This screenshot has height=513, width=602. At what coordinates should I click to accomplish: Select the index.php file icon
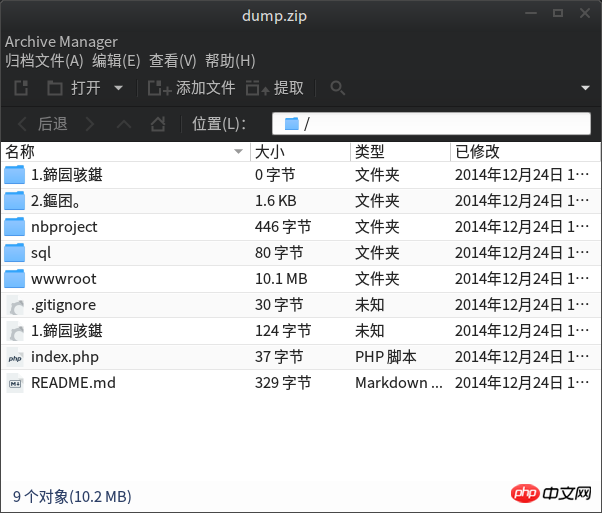15,357
